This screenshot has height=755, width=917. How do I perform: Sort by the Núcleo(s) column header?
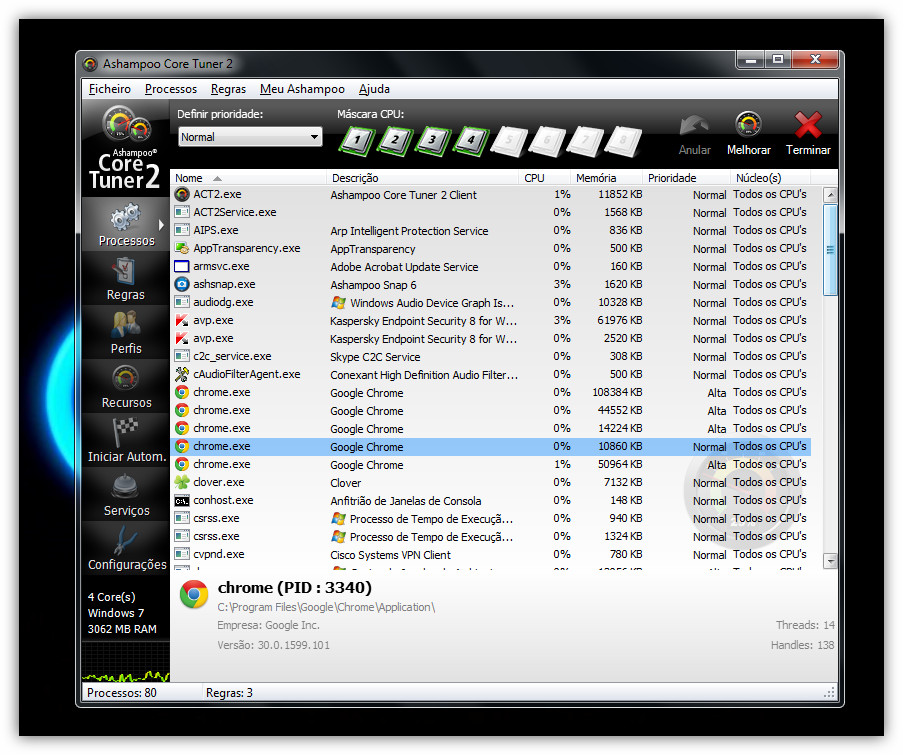tap(770, 178)
